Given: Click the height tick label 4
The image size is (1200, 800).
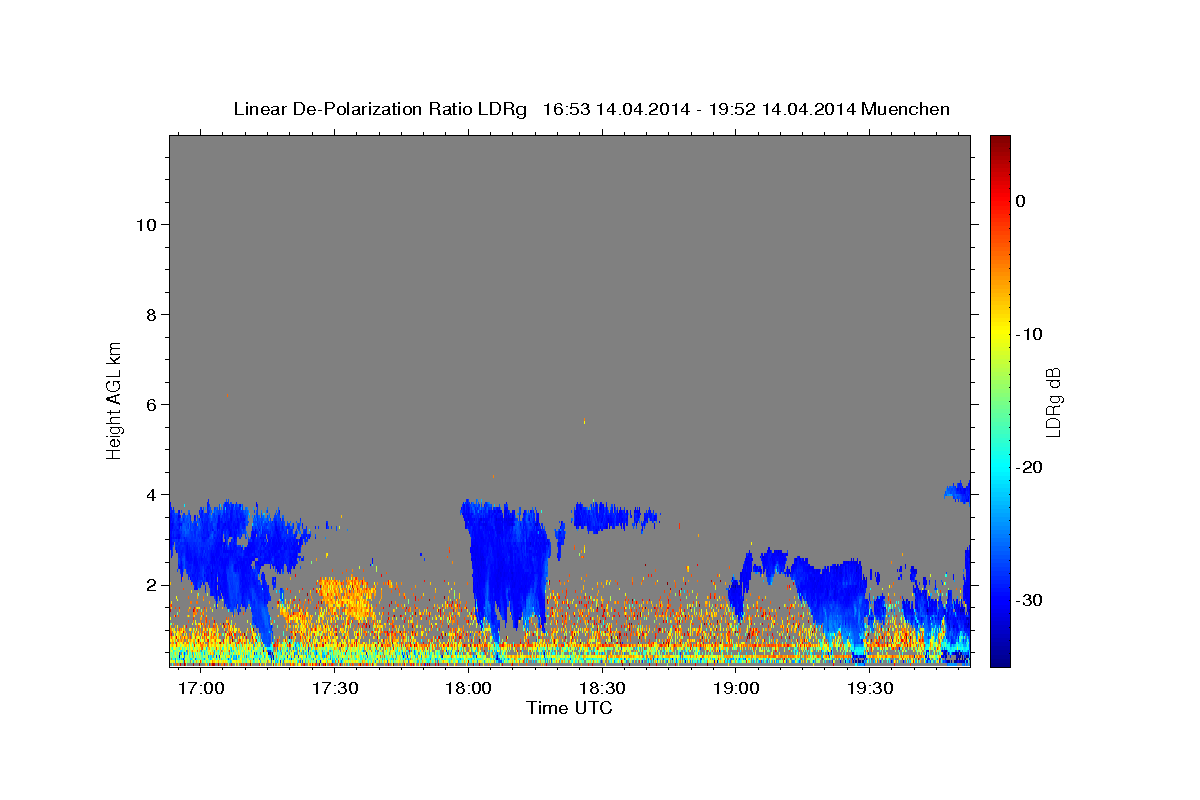Looking at the screenshot, I should point(149,494).
